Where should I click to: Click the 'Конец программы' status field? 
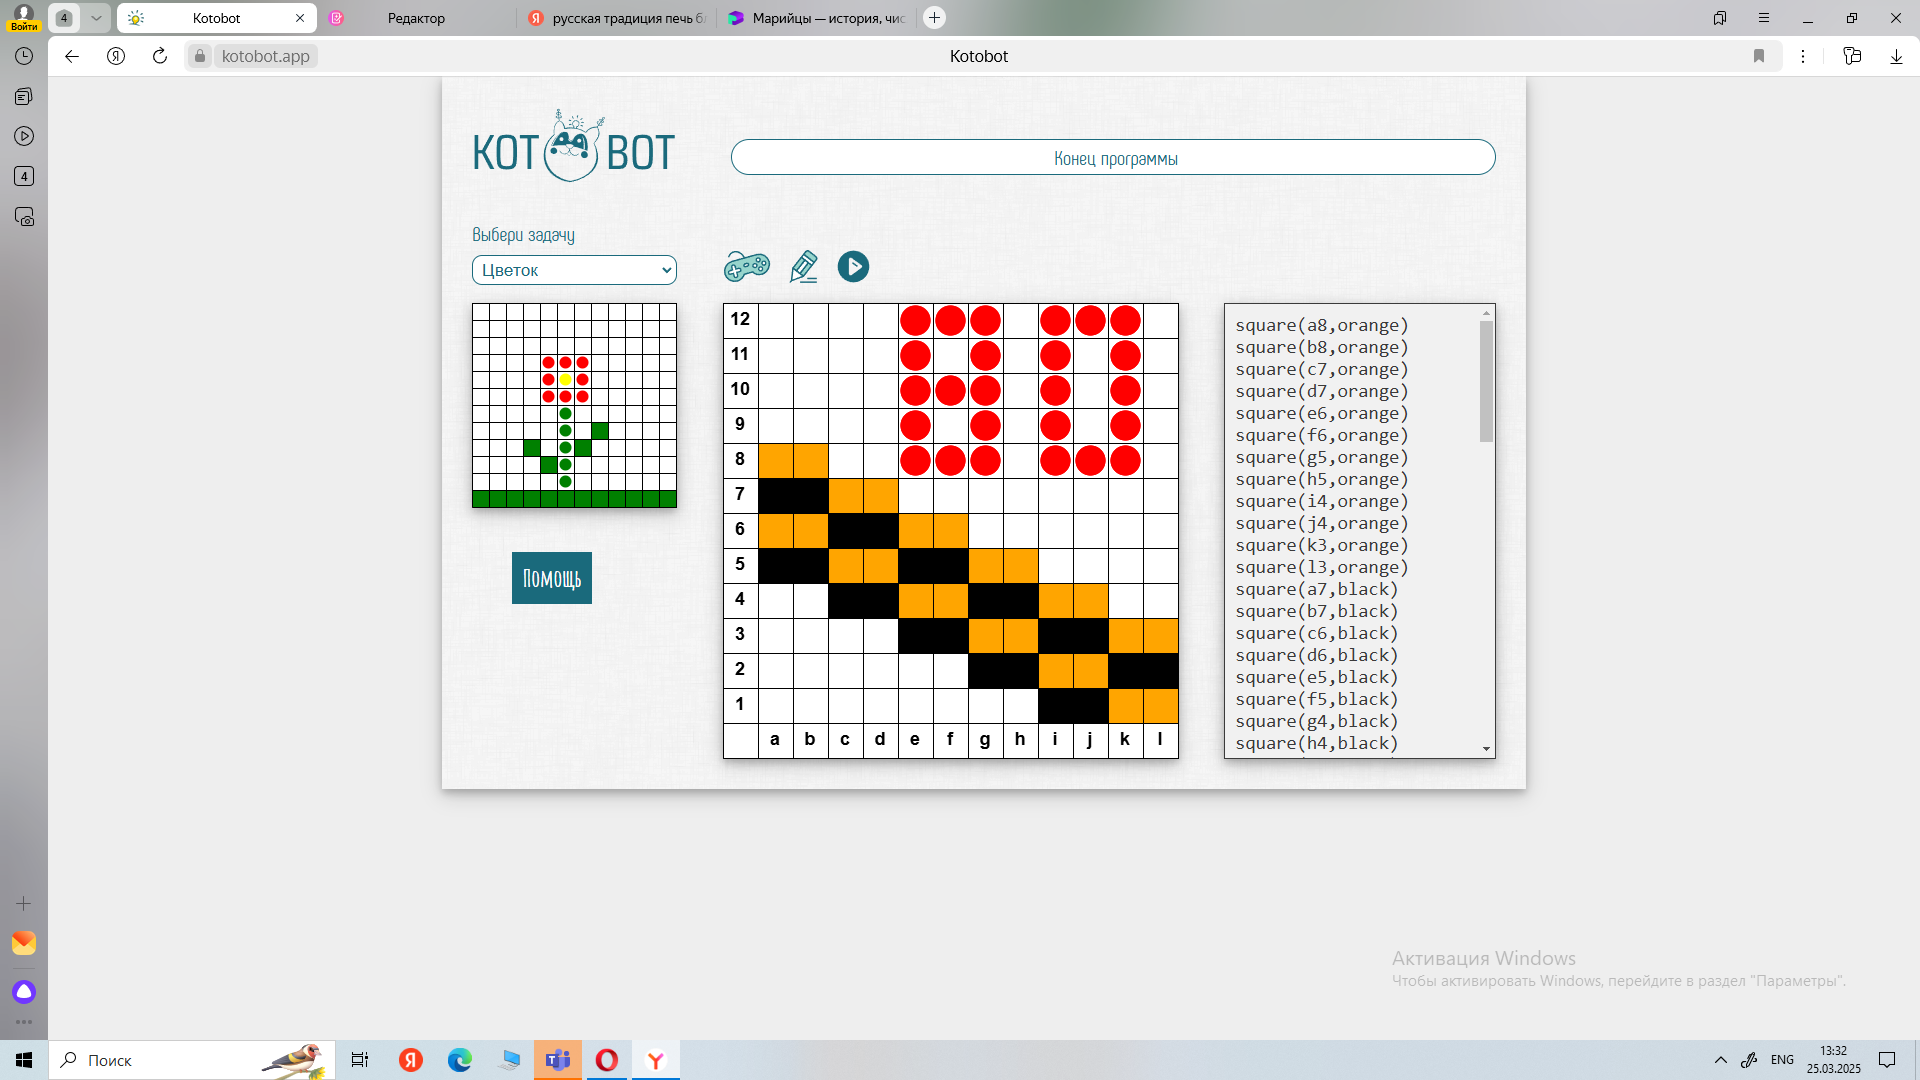1113,157
